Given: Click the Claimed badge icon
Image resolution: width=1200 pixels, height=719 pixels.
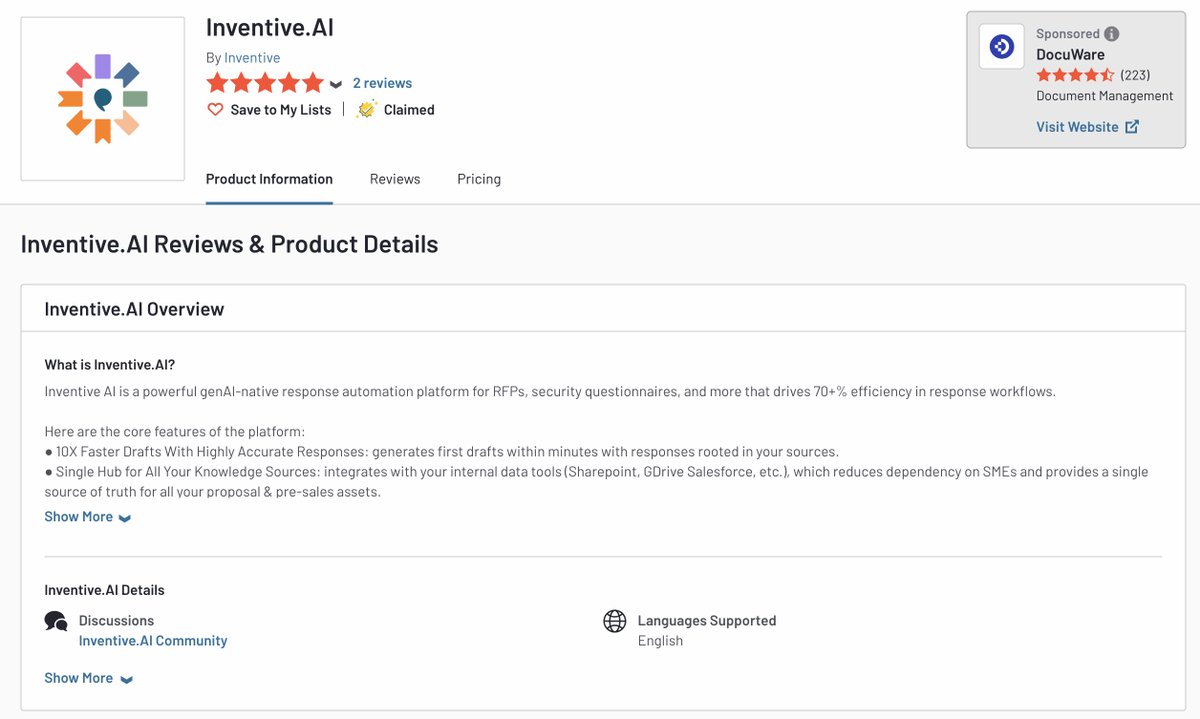Looking at the screenshot, I should [x=366, y=109].
